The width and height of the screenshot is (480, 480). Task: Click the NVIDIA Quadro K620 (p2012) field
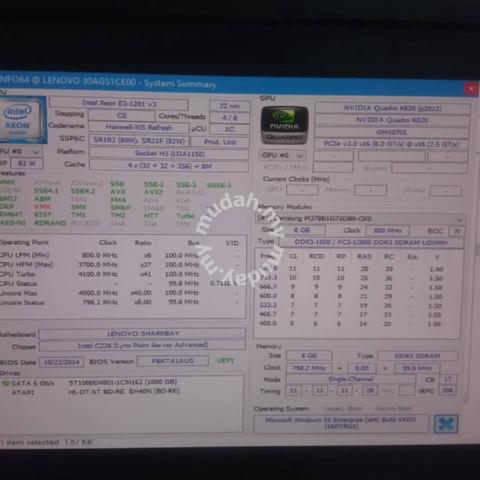[x=392, y=108]
